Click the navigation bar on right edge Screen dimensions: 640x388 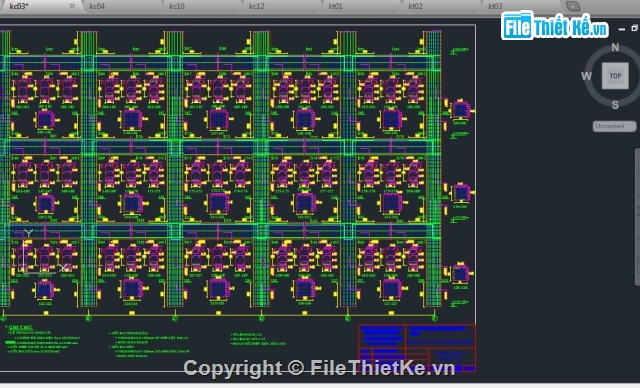point(637,216)
